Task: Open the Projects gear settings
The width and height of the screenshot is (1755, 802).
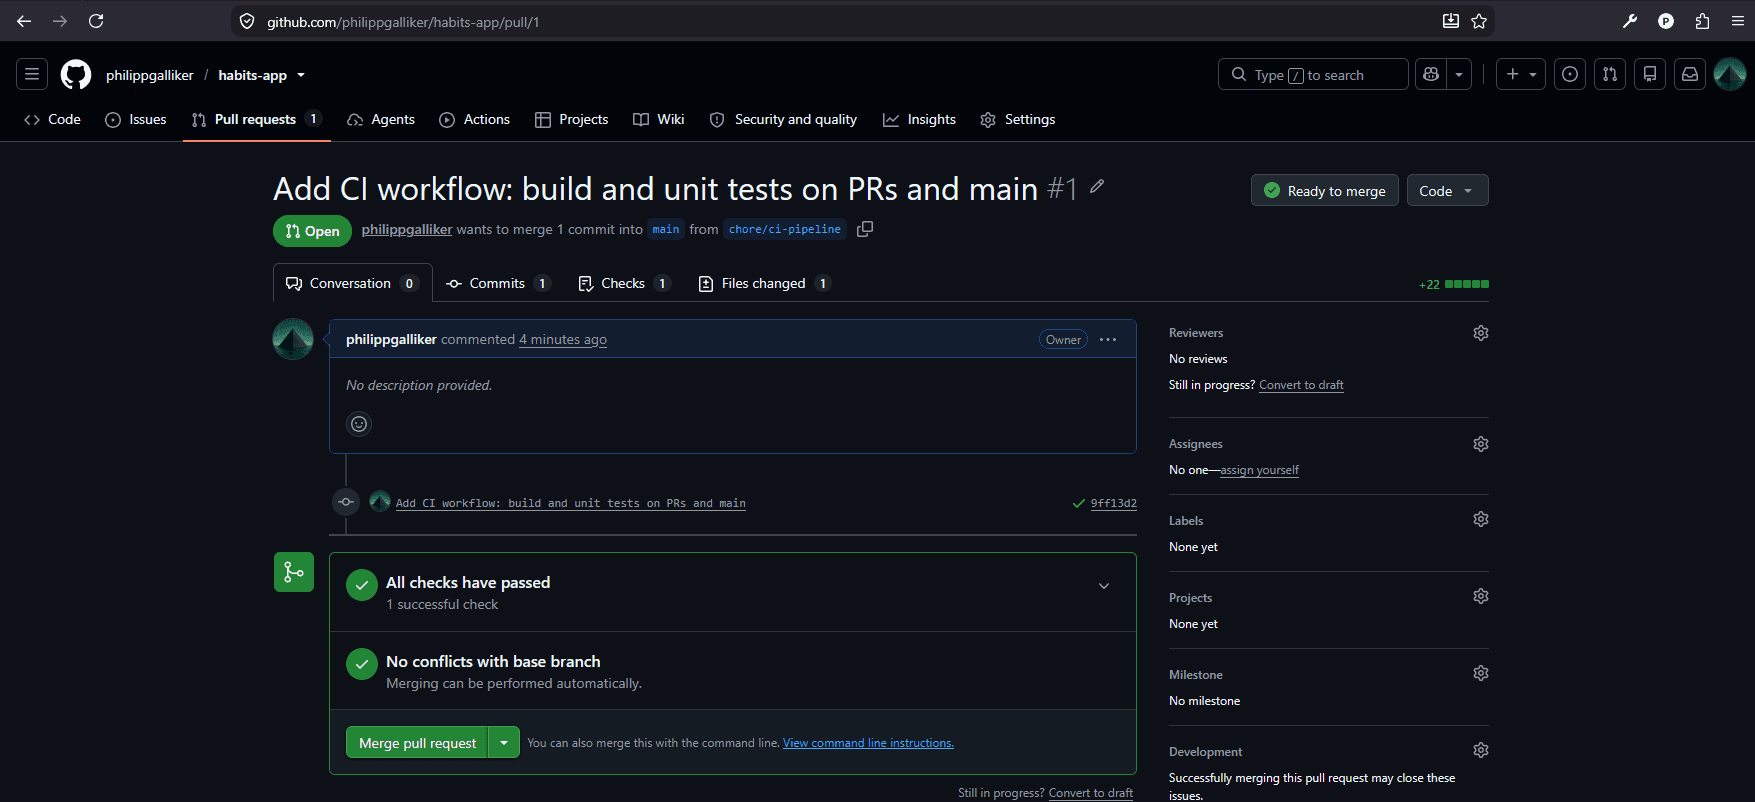Action: [x=1481, y=596]
